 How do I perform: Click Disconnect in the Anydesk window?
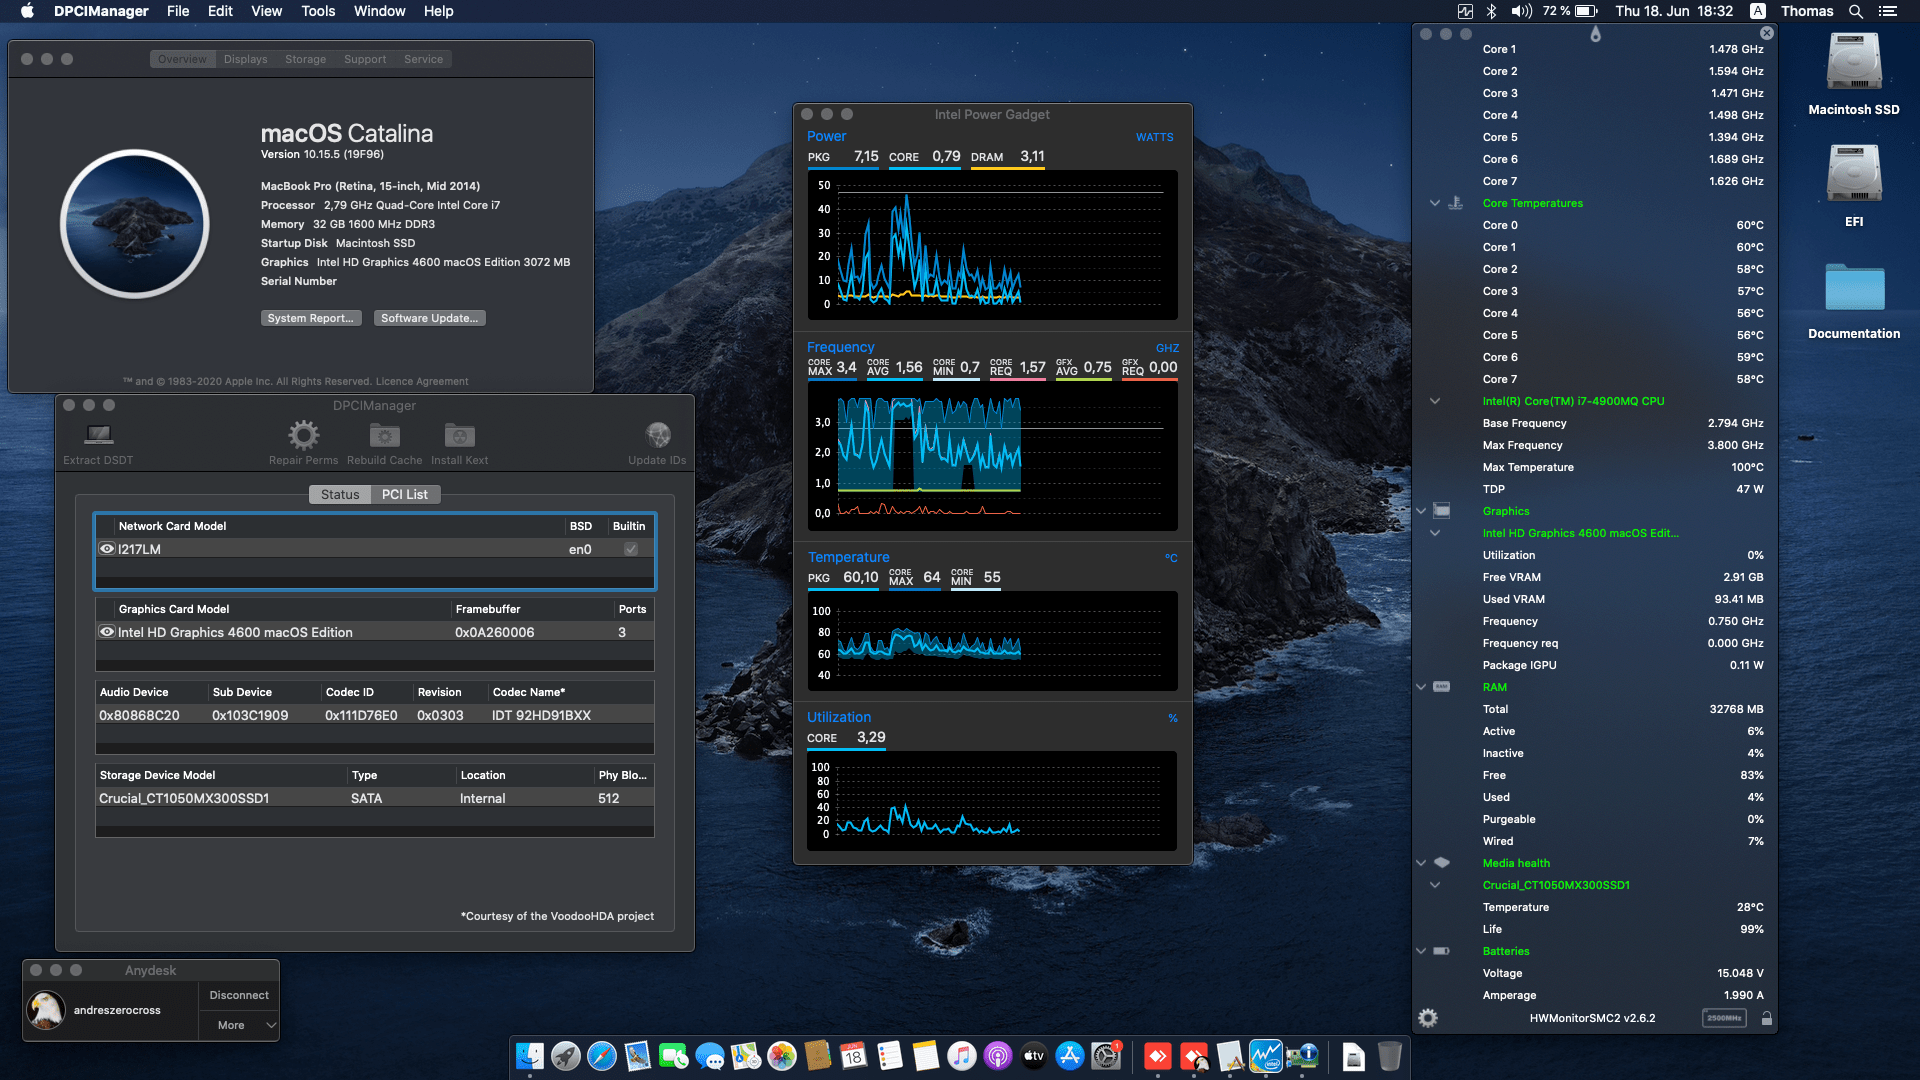pyautogui.click(x=239, y=995)
